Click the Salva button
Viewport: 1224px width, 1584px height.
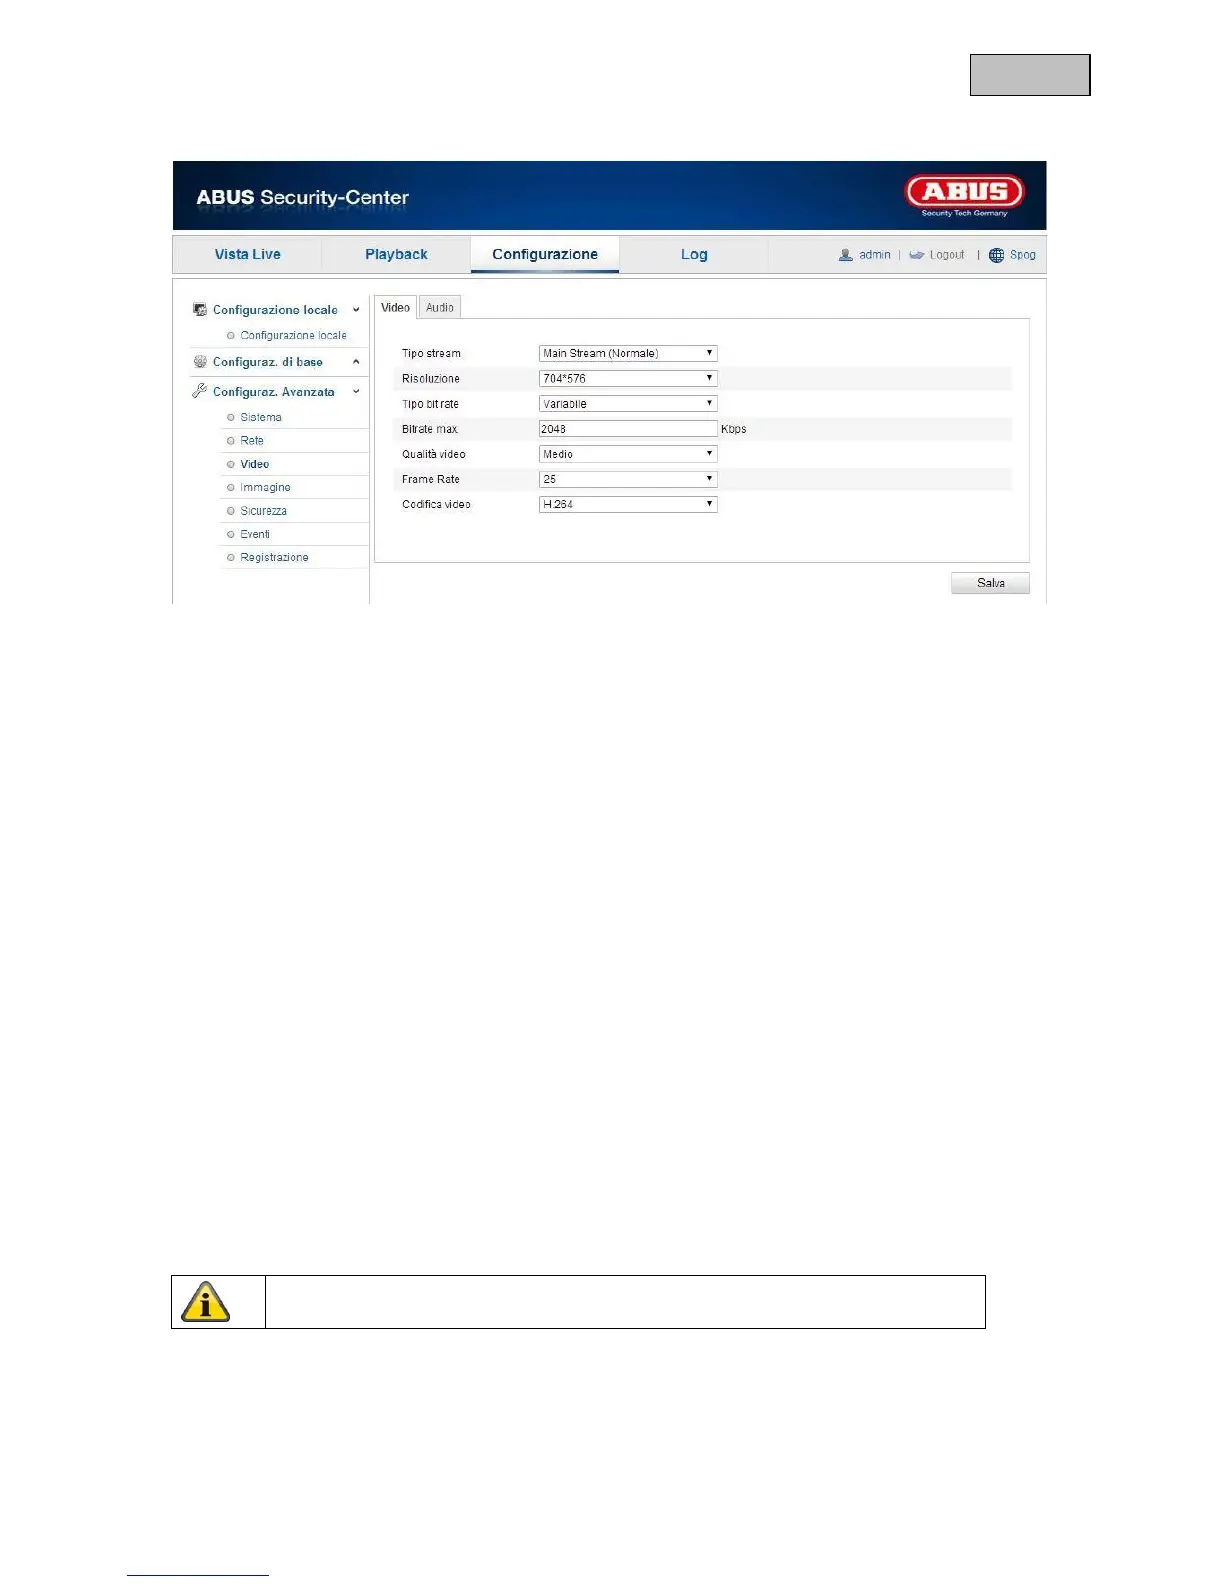coord(990,583)
